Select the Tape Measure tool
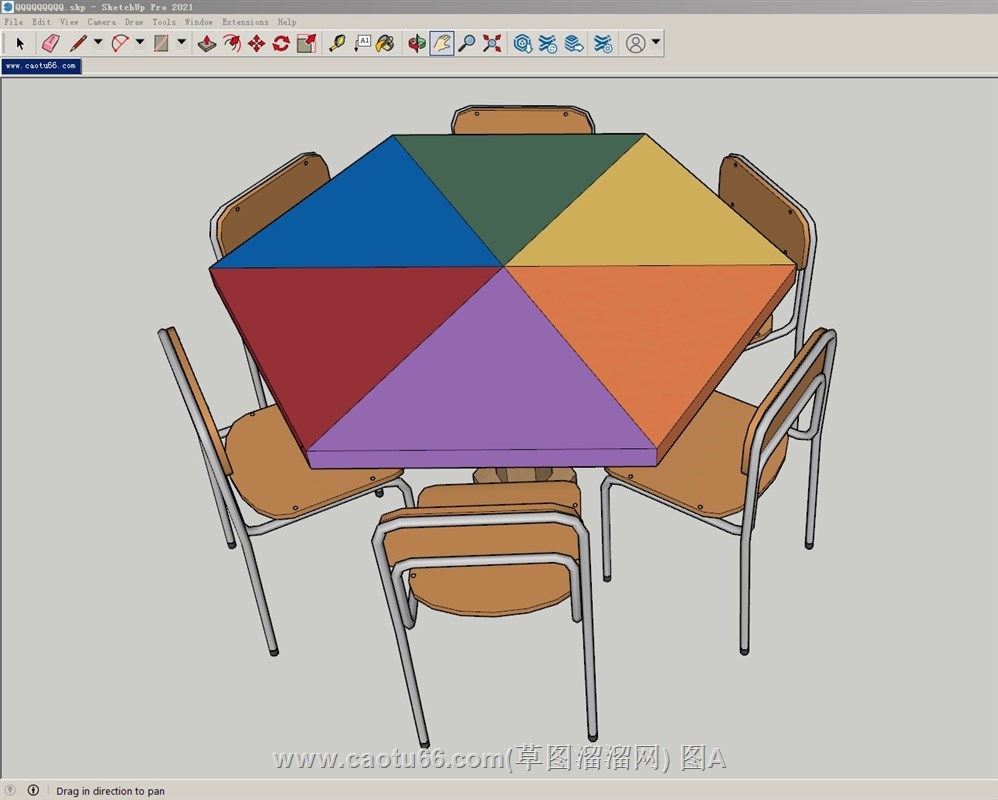This screenshot has width=998, height=800. pyautogui.click(x=337, y=43)
